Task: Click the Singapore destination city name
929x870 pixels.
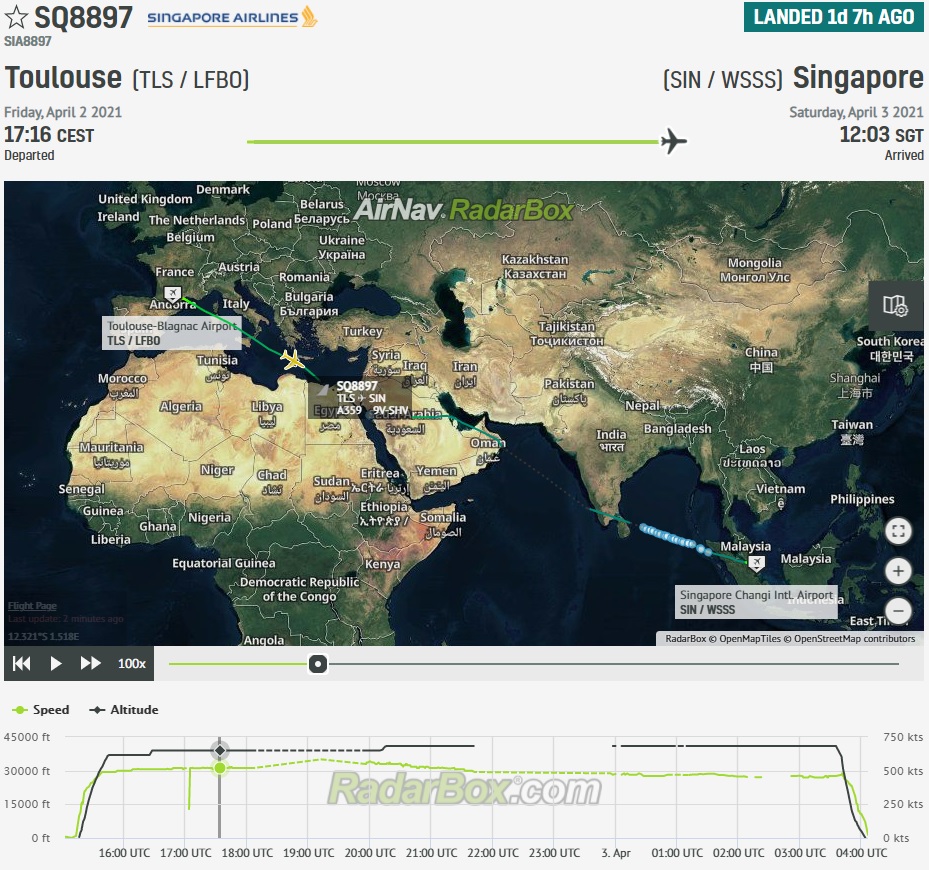Action: 858,78
